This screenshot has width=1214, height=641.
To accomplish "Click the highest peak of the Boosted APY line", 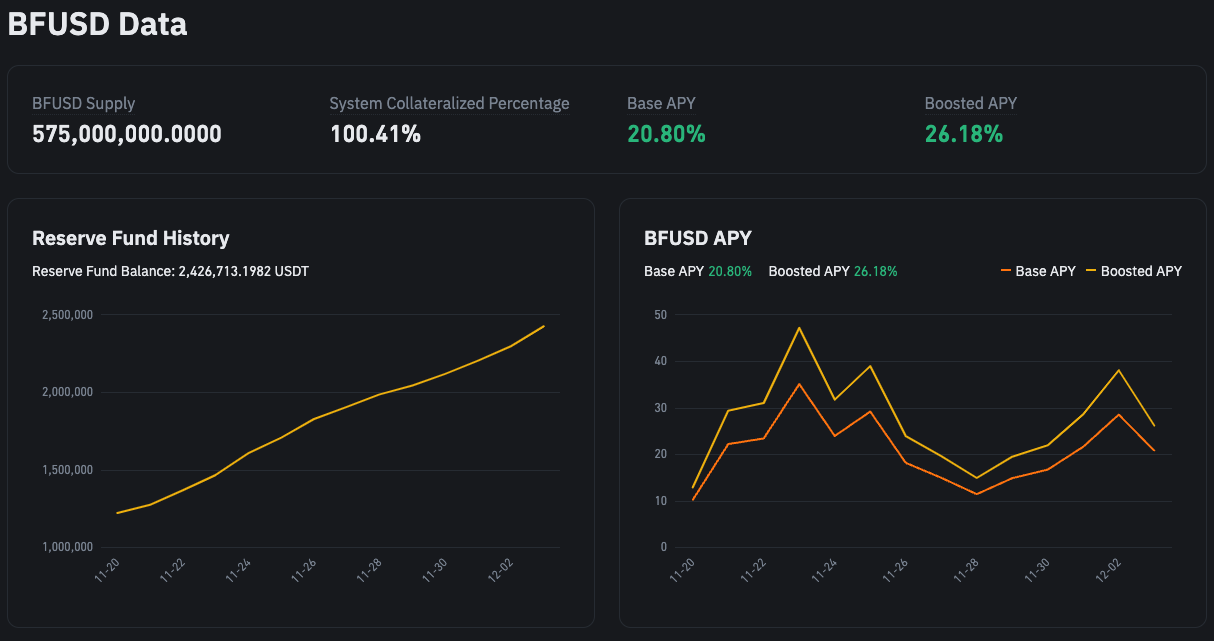I will (799, 328).
